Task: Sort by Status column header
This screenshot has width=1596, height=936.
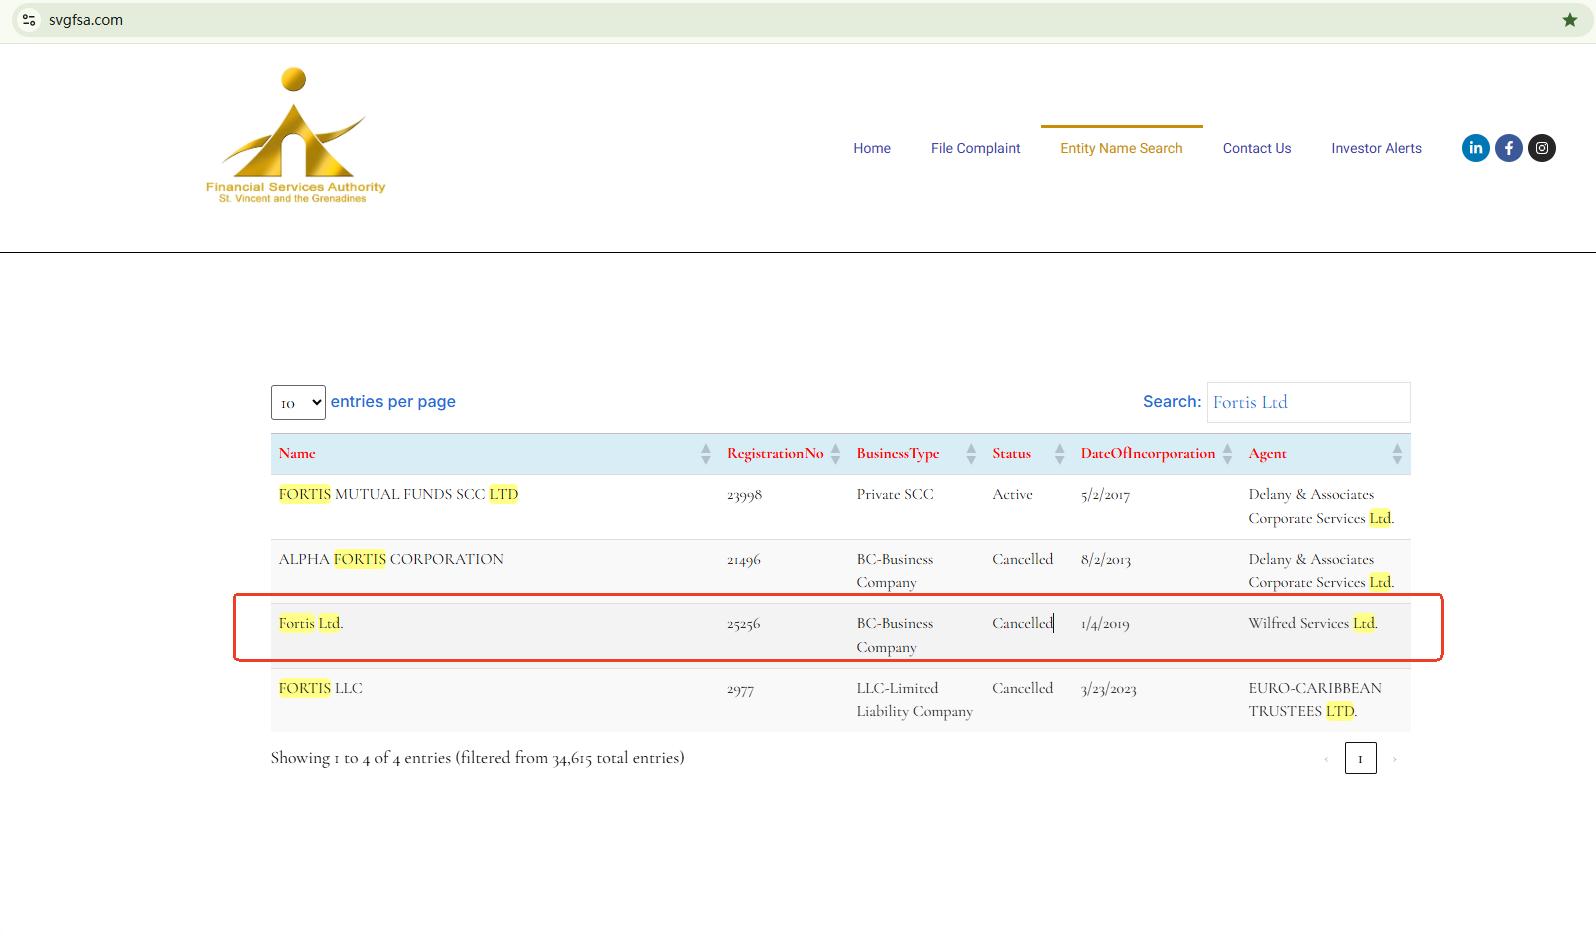Action: click(1011, 454)
